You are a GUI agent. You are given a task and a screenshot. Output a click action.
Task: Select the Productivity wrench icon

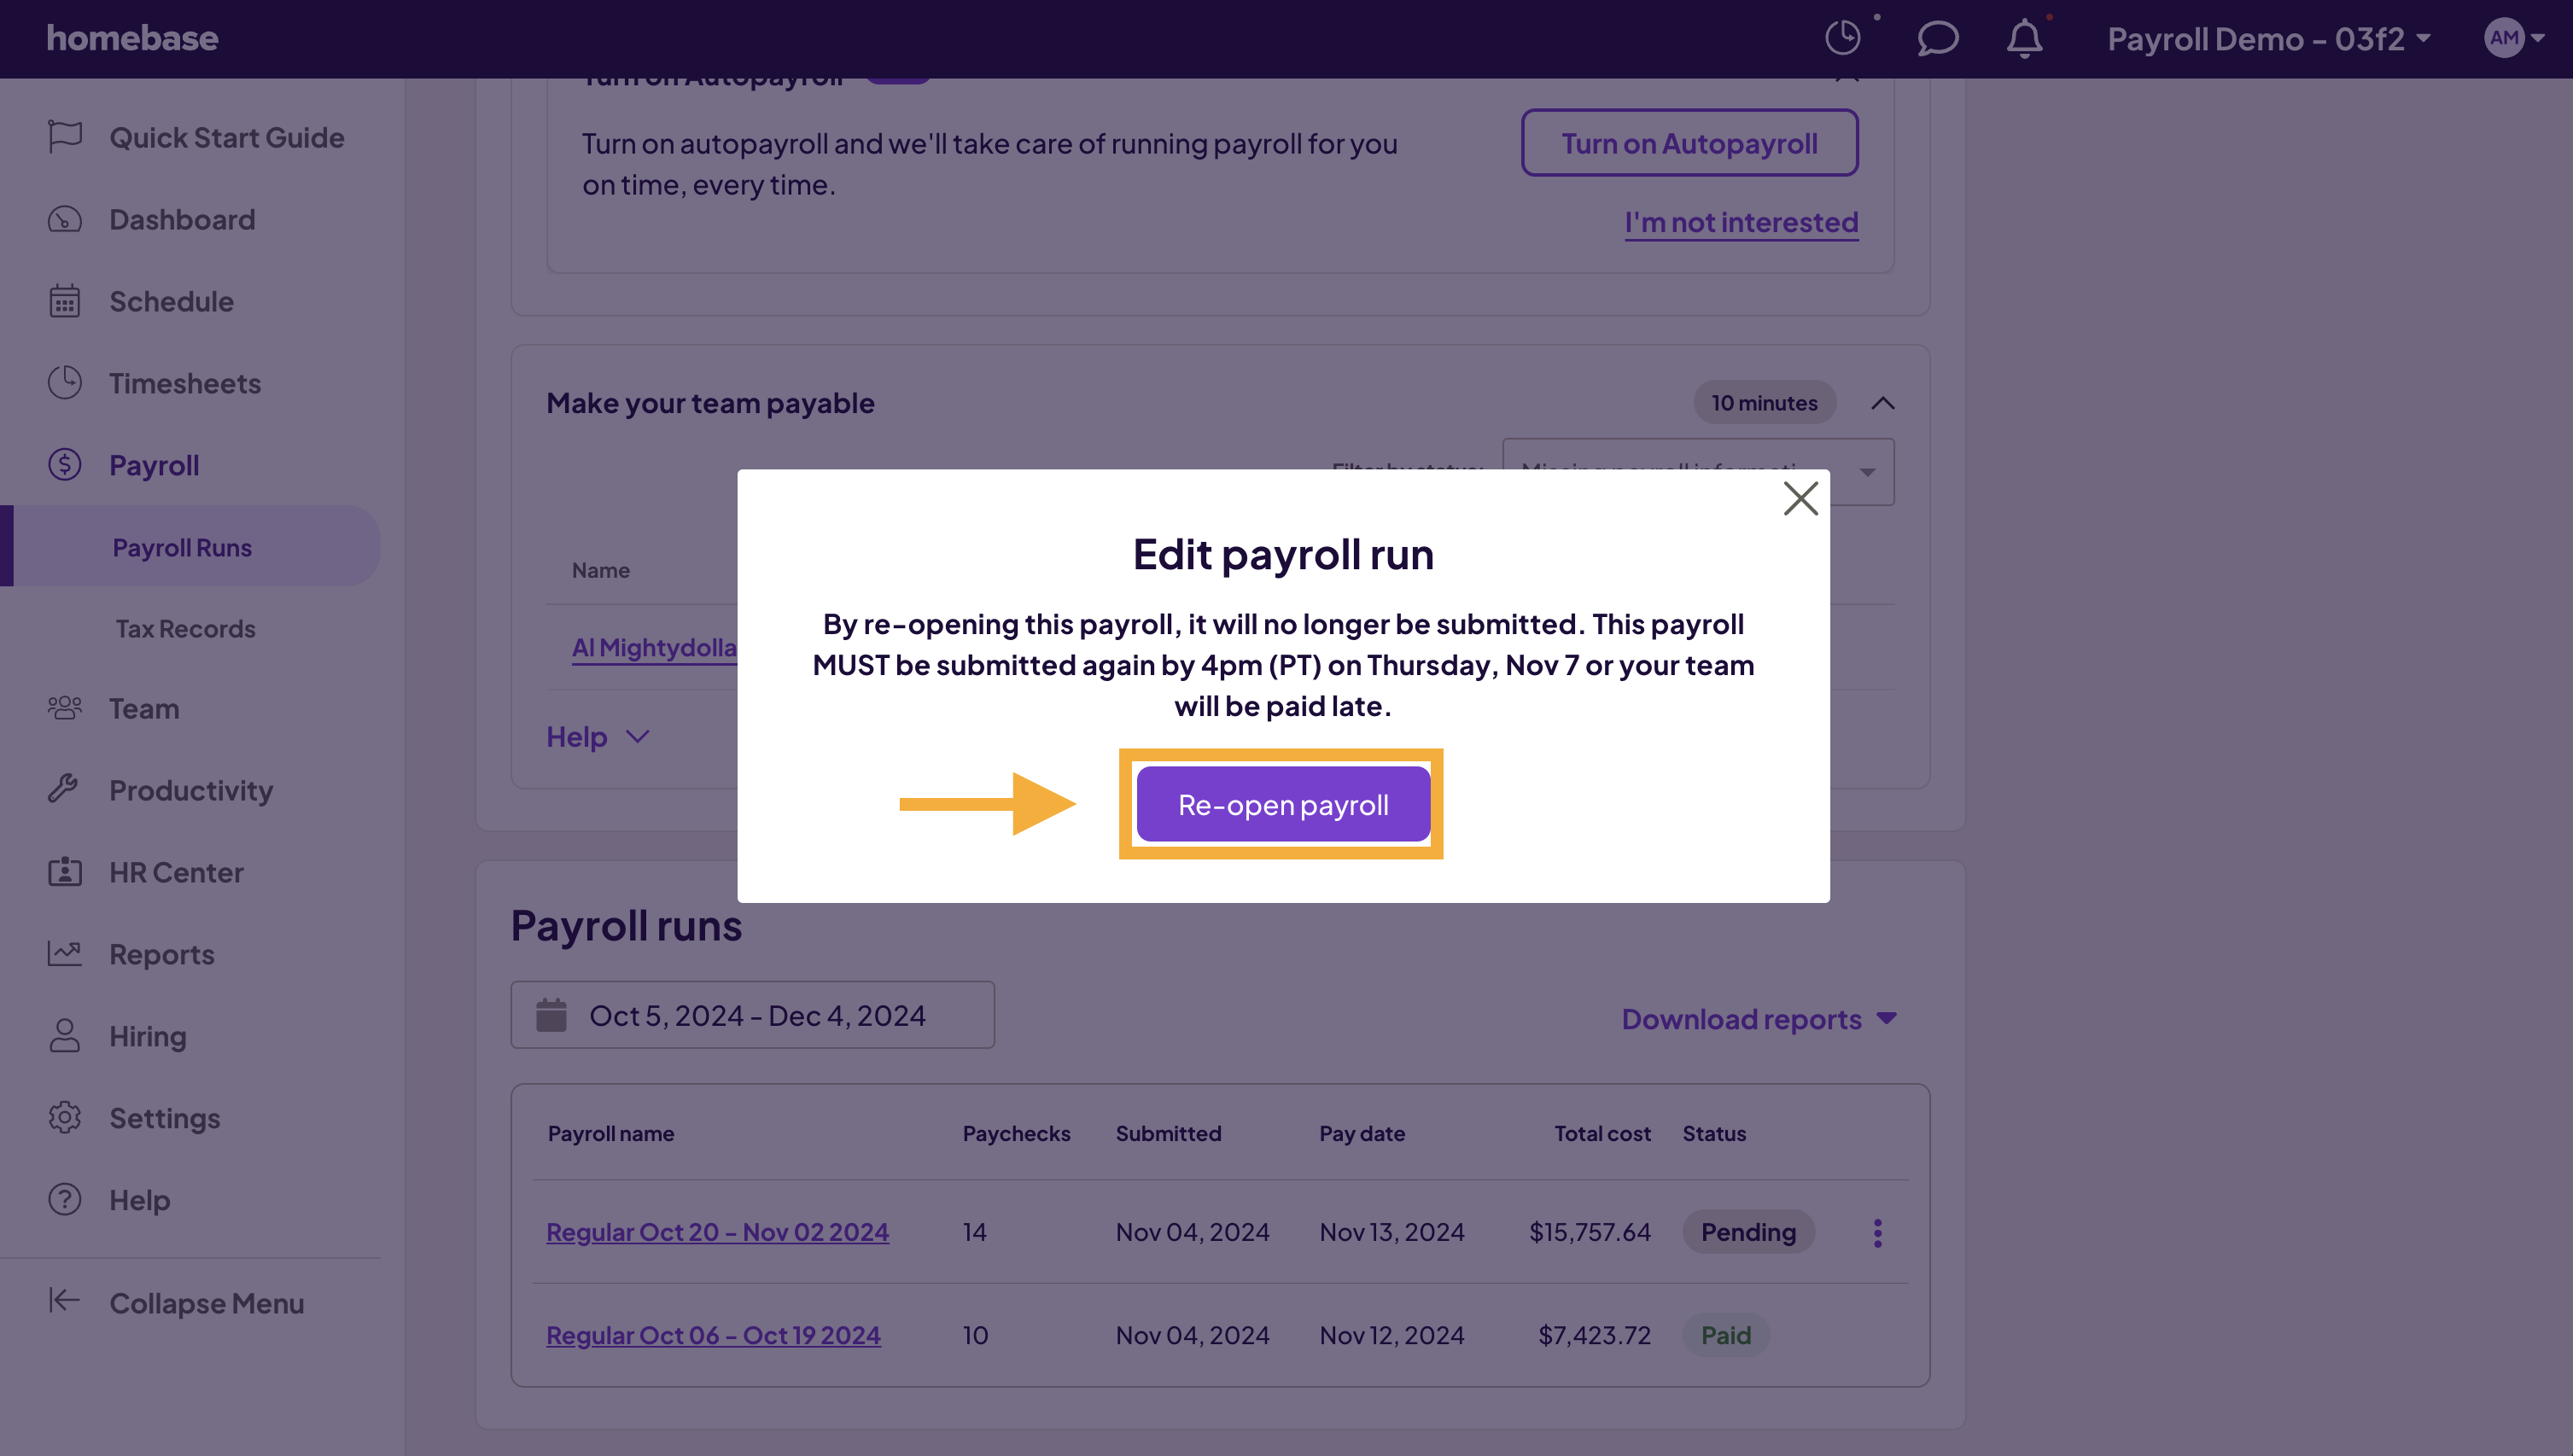point(63,789)
